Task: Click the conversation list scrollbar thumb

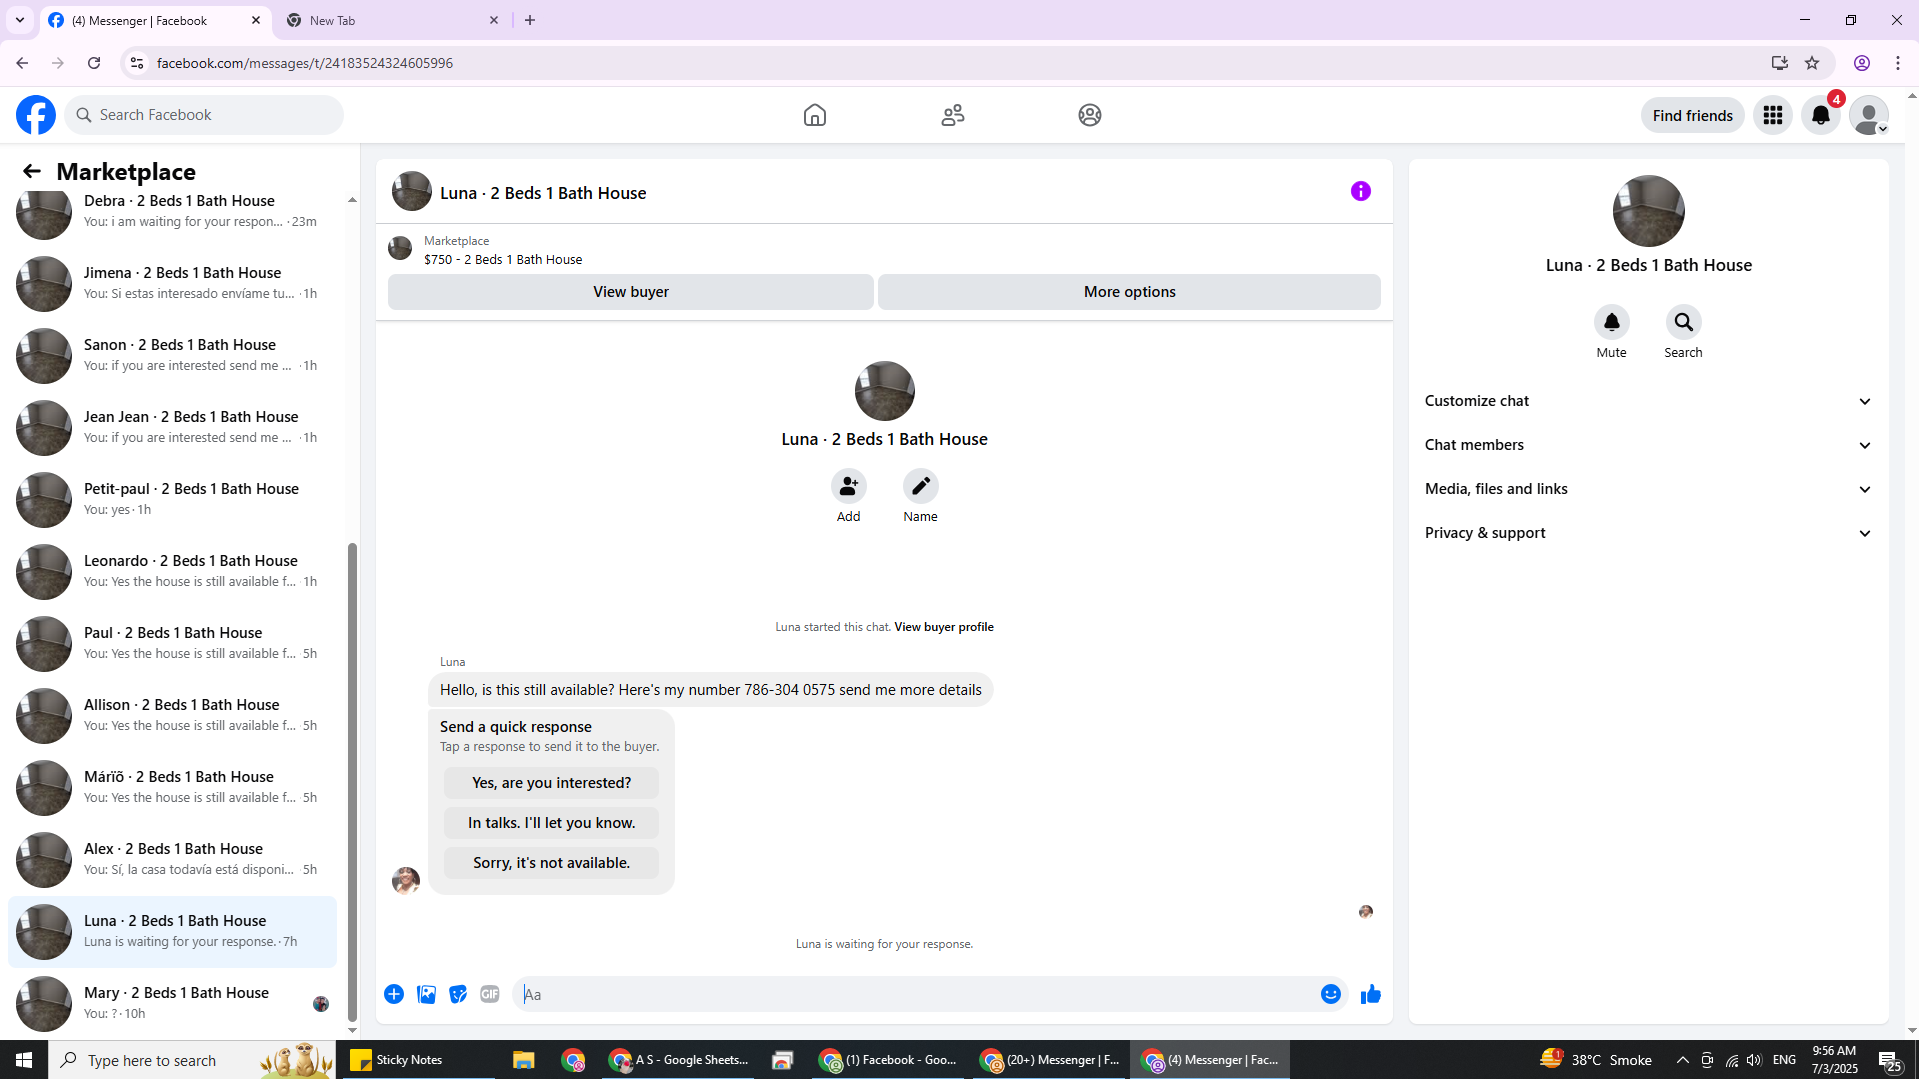Action: 352,783
